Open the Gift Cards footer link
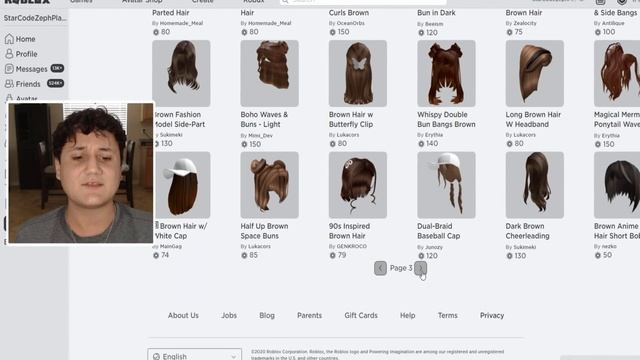This screenshot has width=640, height=360. pyautogui.click(x=361, y=316)
